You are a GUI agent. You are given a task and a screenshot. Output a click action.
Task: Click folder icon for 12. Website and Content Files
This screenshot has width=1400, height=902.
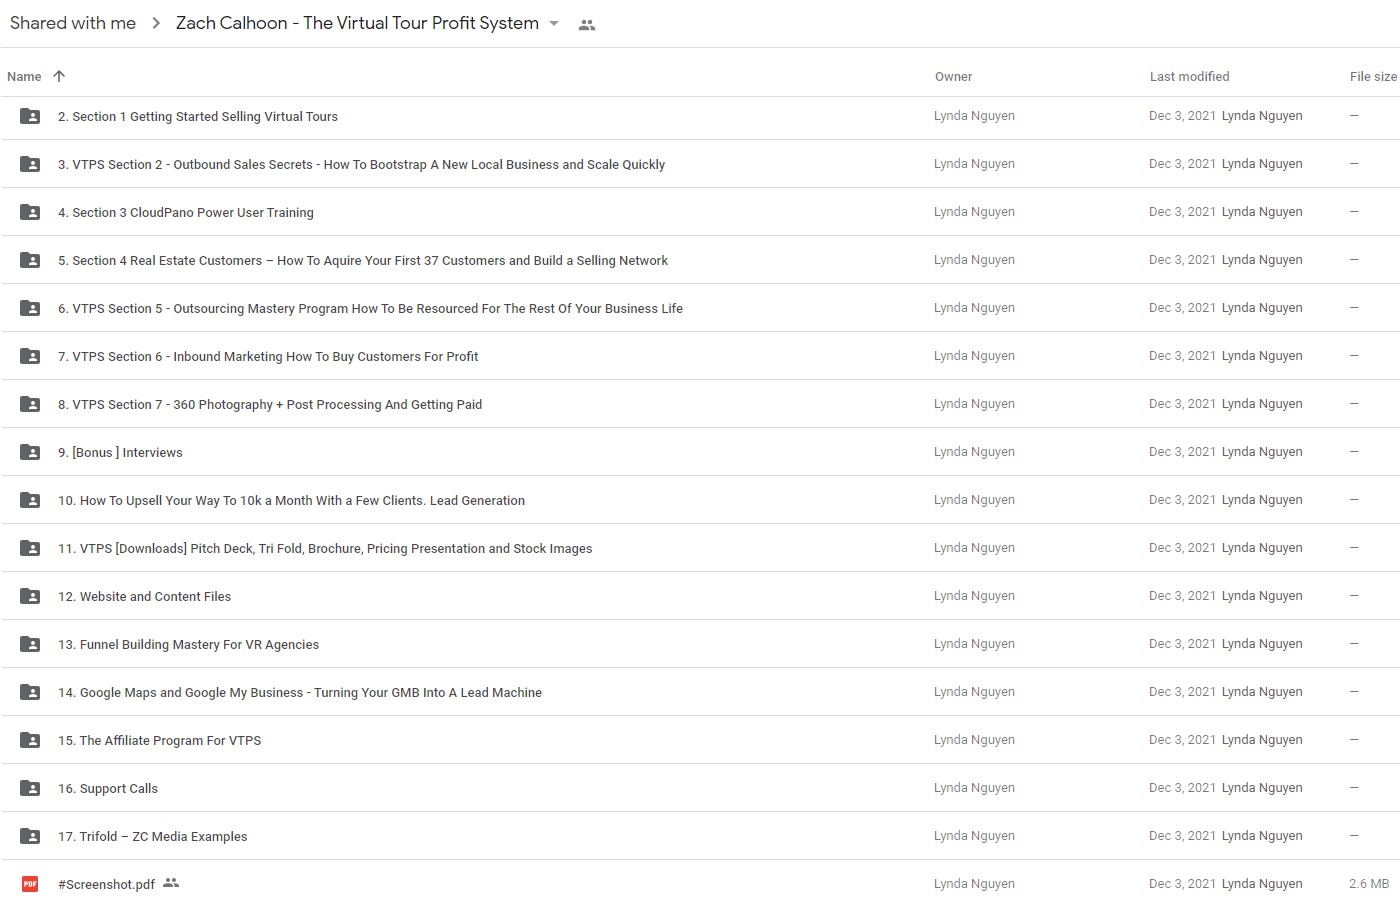tap(30, 596)
